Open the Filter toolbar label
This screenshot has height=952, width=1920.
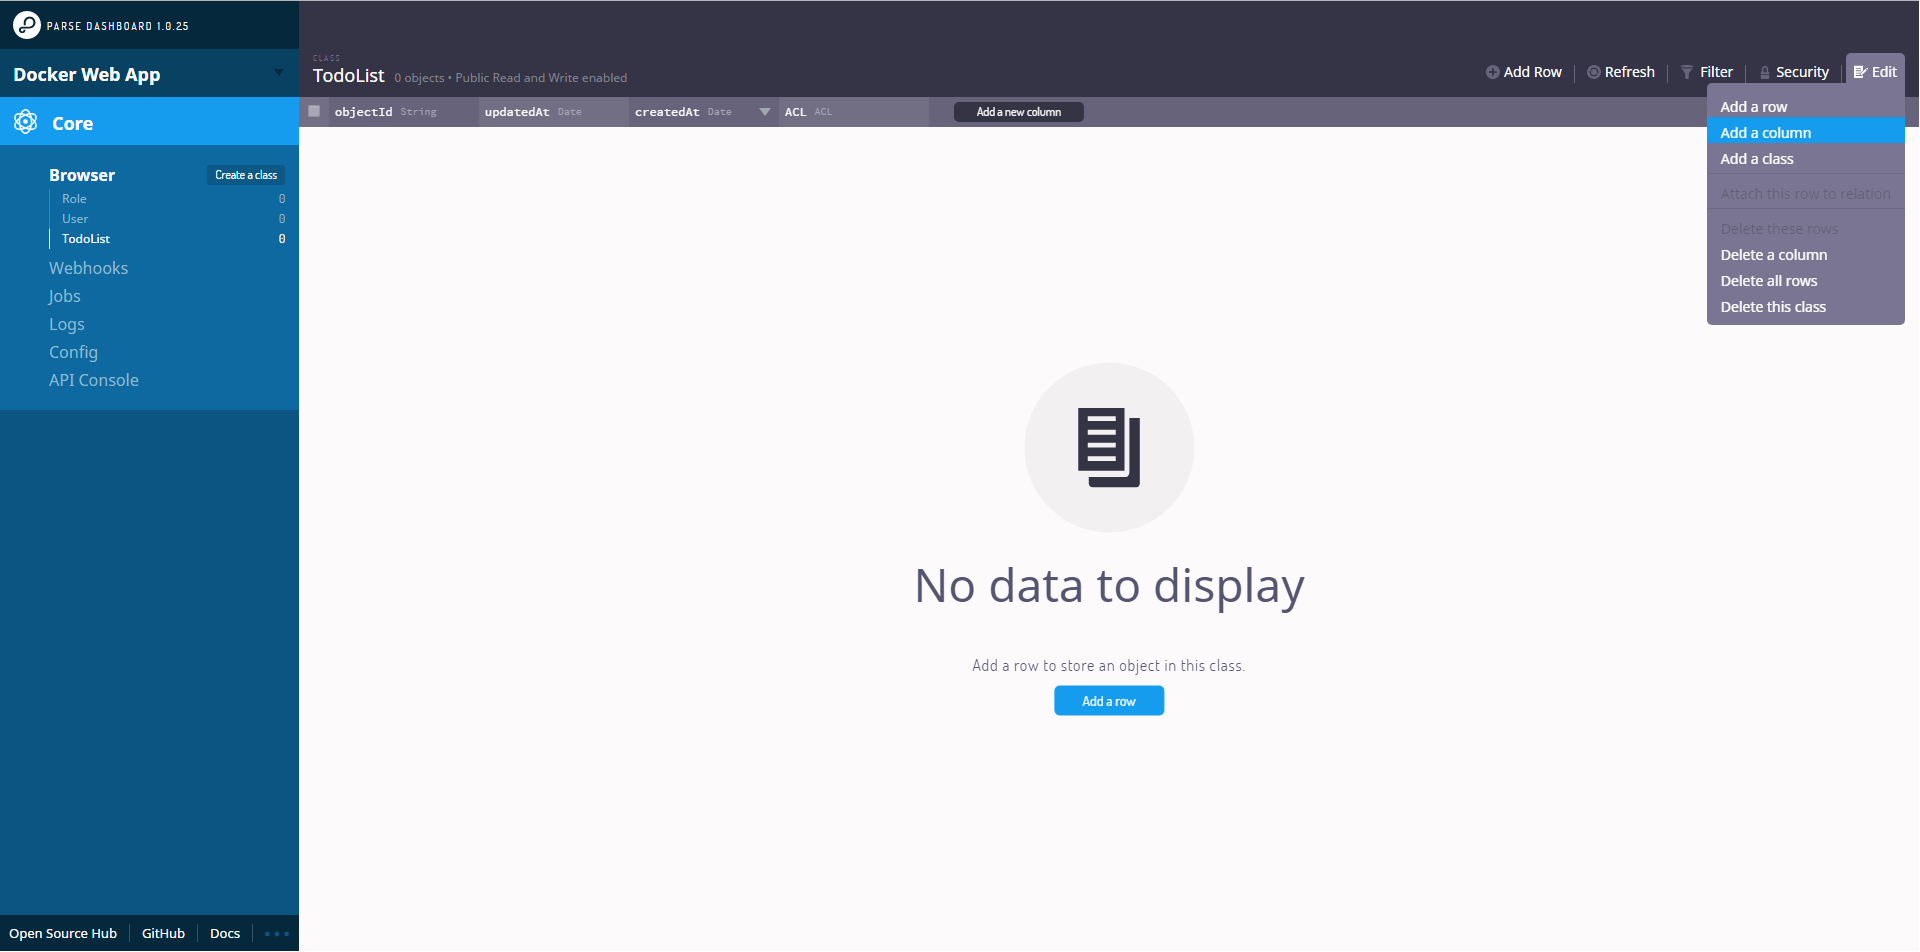pyautogui.click(x=1716, y=72)
